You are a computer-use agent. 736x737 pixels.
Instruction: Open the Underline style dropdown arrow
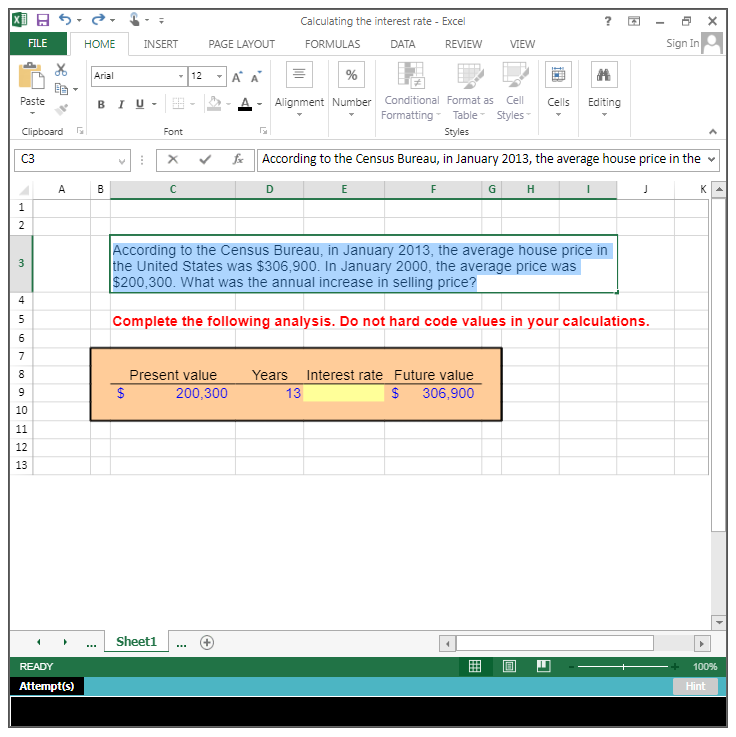pos(154,104)
